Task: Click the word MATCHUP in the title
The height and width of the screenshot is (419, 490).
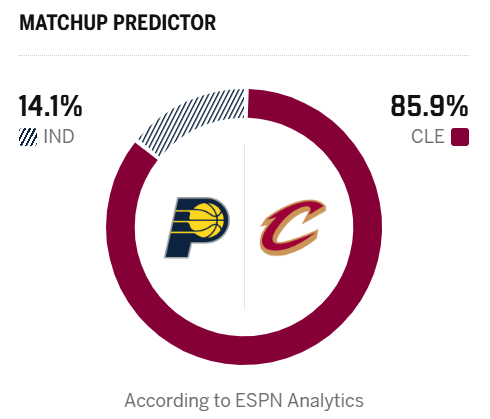Action: pyautogui.click(x=64, y=23)
